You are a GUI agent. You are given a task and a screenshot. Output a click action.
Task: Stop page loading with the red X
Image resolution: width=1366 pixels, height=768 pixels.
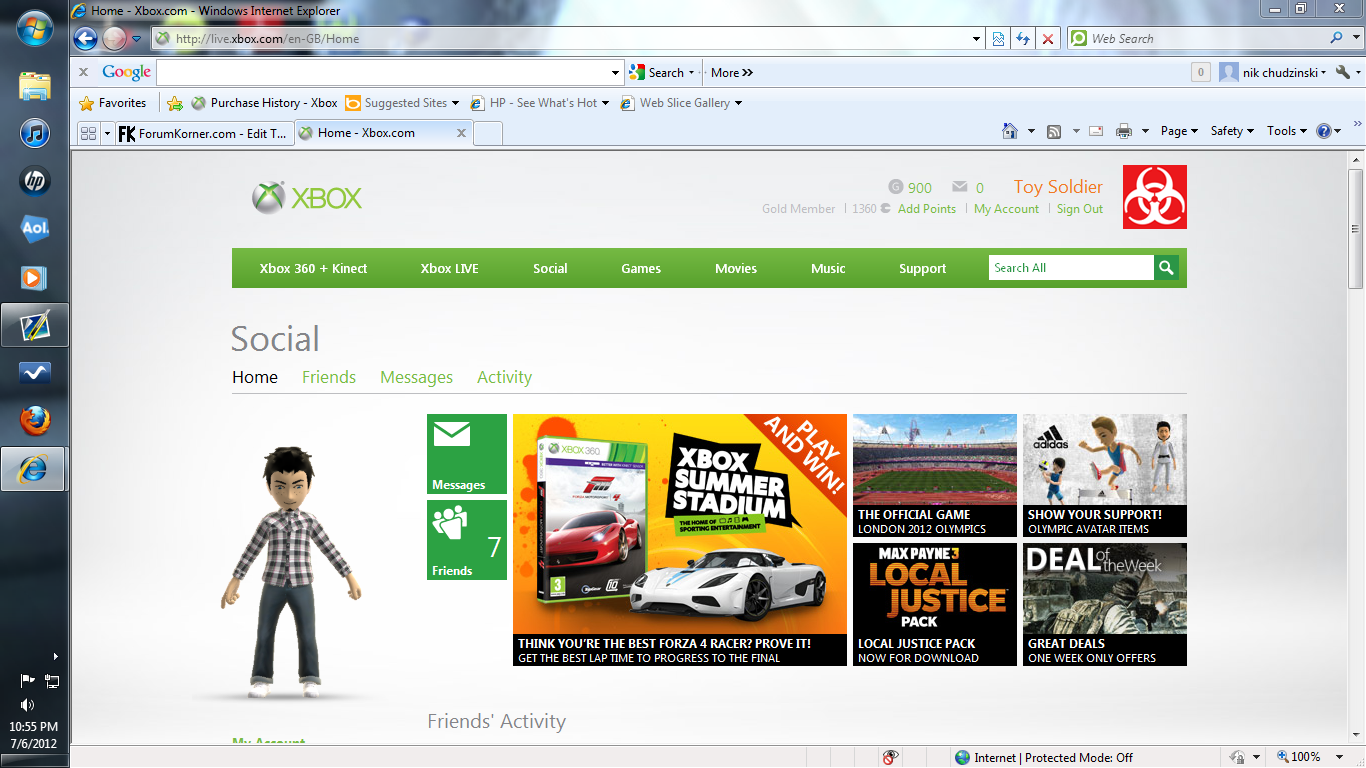(1047, 39)
